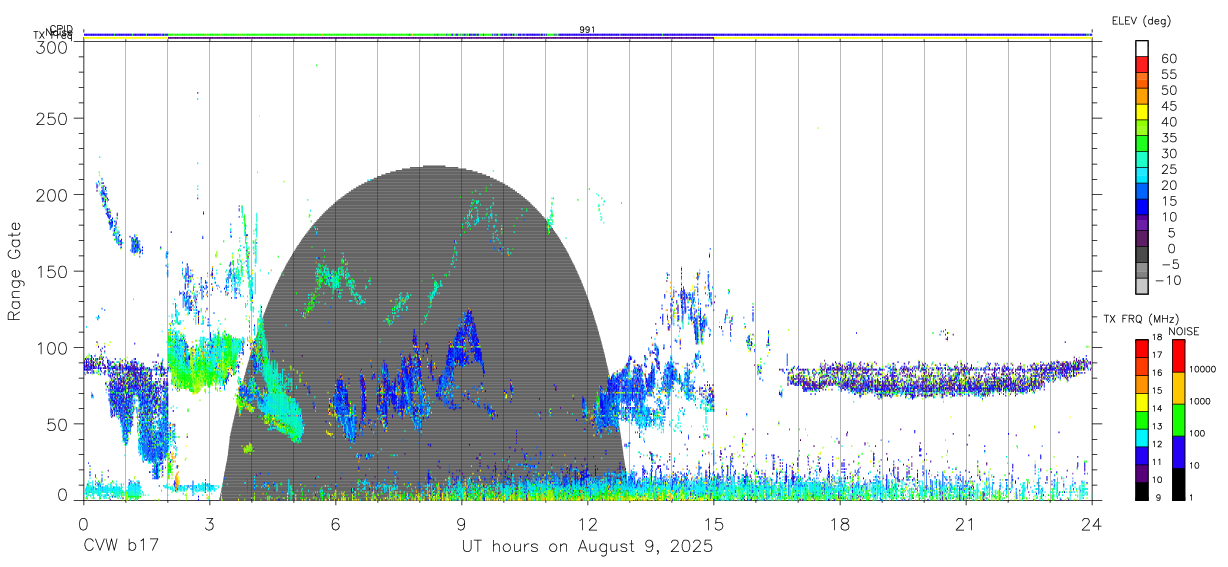Click the '21' hour tick on time axis
This screenshot has height=567, width=1228.
click(x=965, y=524)
